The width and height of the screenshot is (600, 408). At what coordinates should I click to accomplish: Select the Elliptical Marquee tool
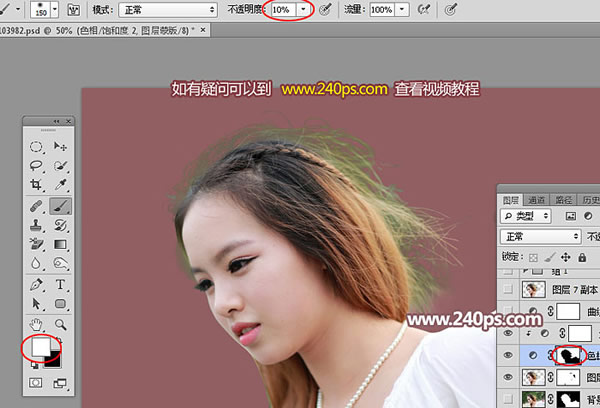(x=36, y=146)
